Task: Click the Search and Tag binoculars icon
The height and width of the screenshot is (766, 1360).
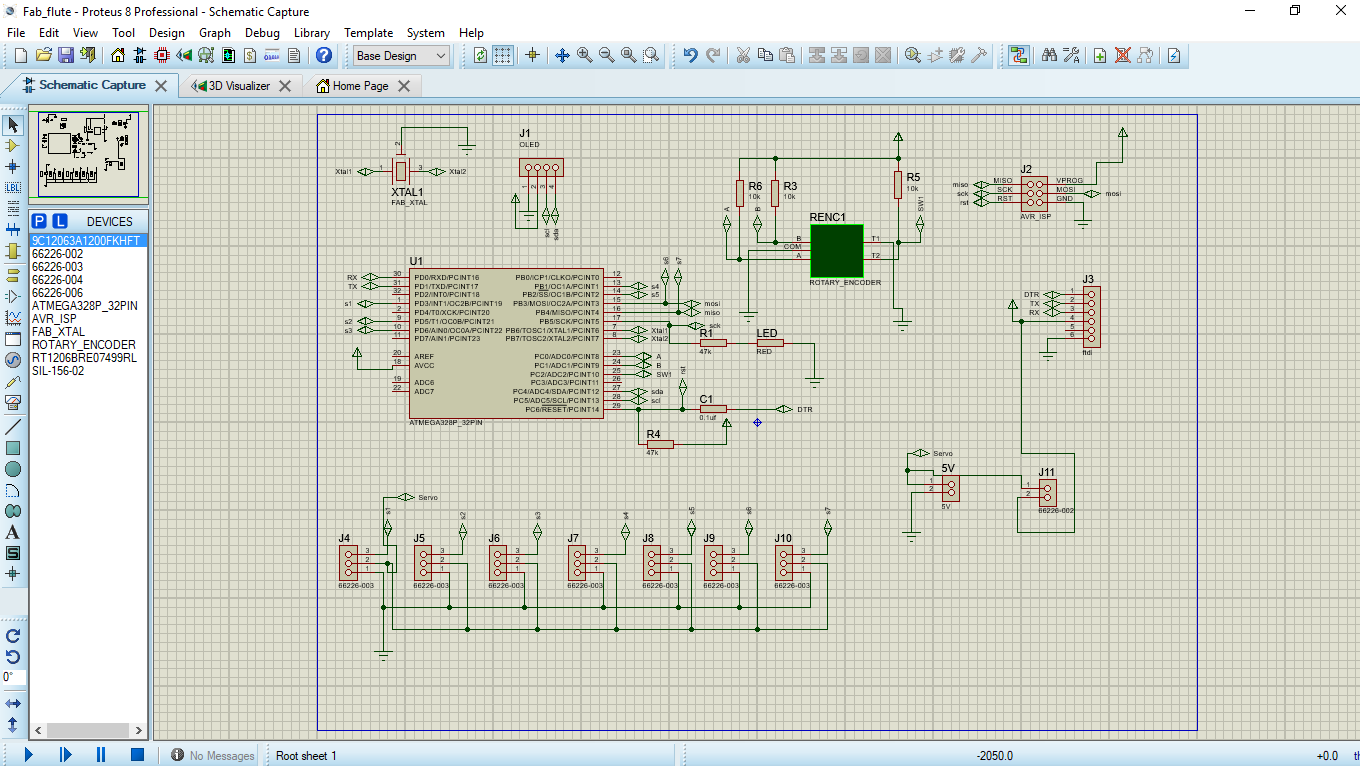Action: pos(1049,56)
